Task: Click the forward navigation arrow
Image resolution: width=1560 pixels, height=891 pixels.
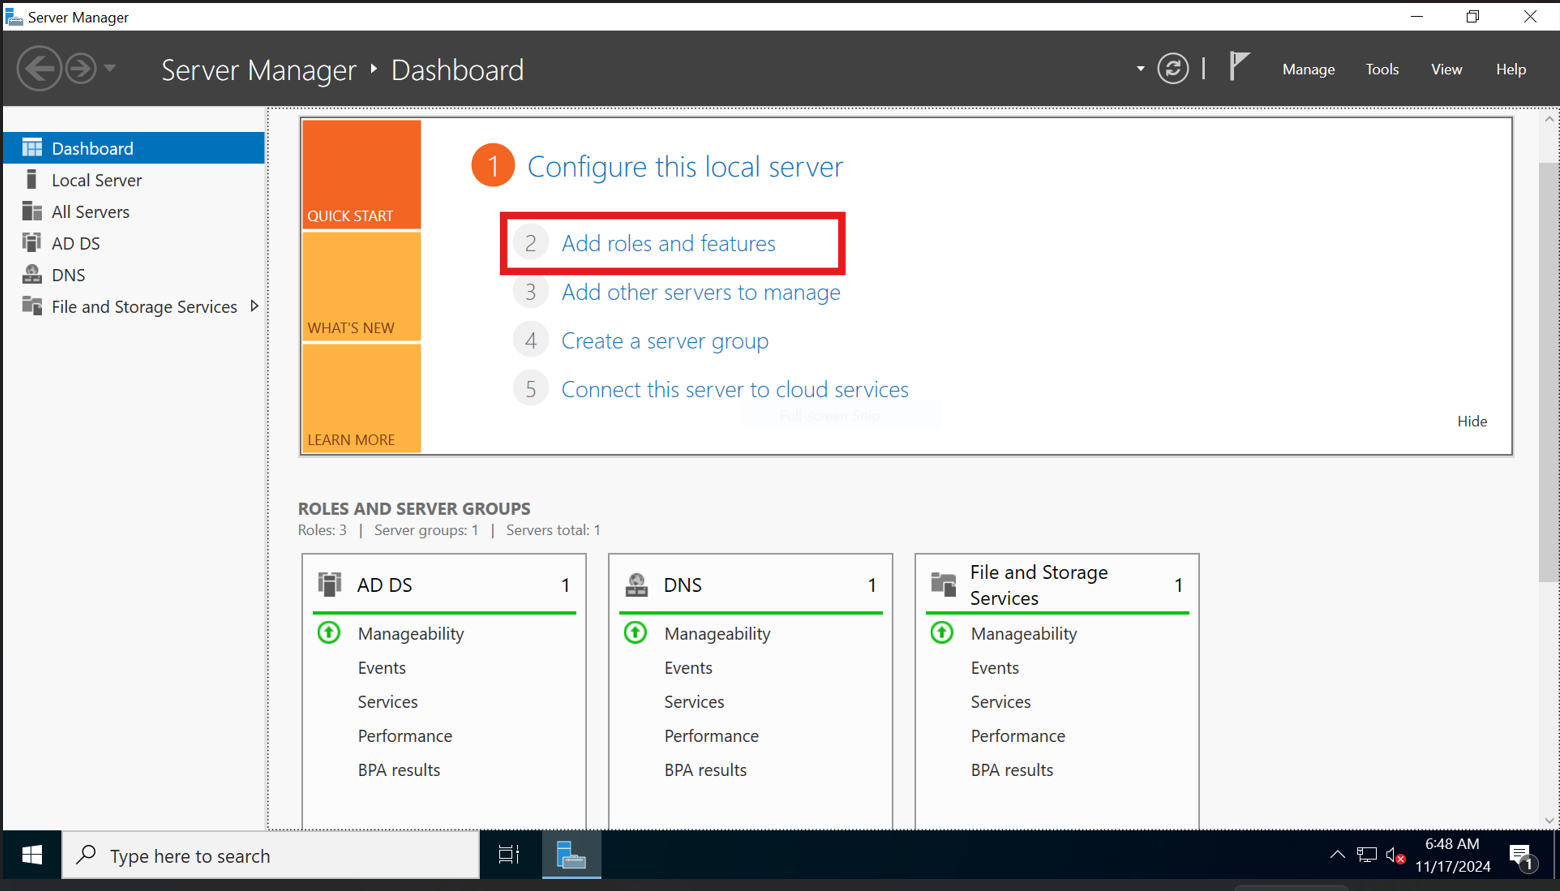Action: pos(81,69)
